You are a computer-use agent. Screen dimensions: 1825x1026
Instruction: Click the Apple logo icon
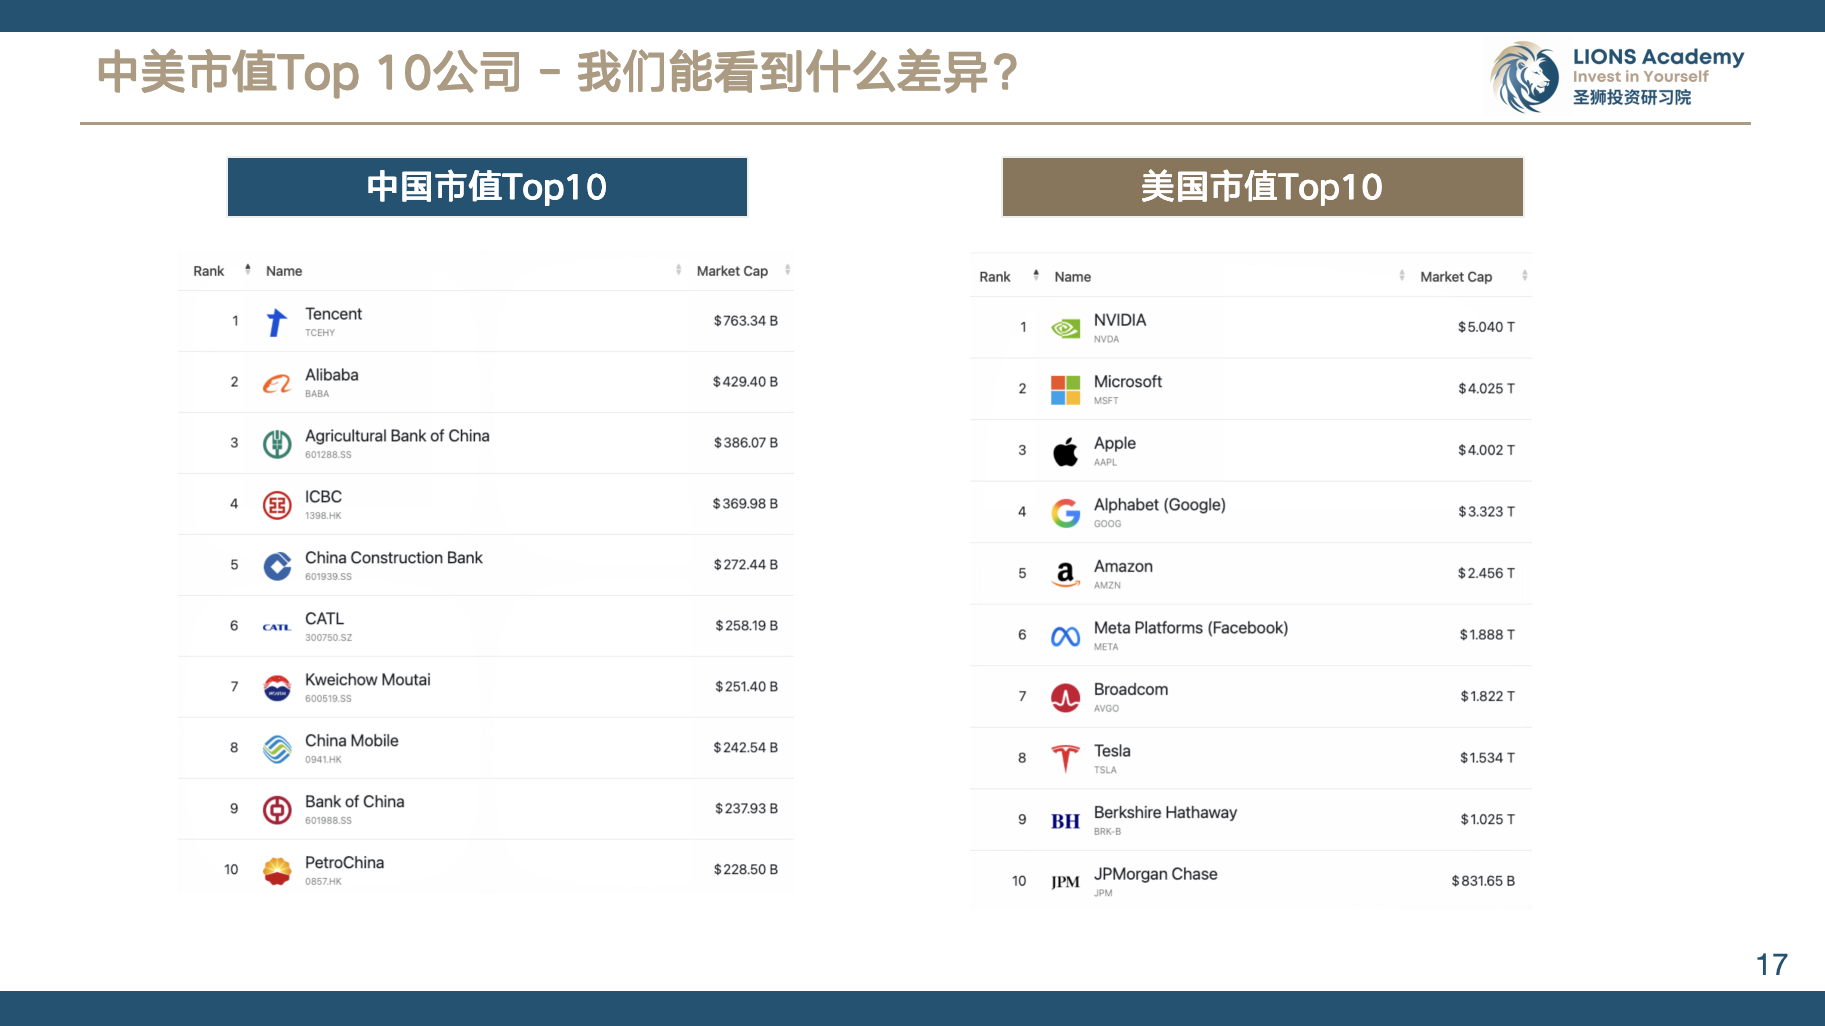click(x=1065, y=452)
